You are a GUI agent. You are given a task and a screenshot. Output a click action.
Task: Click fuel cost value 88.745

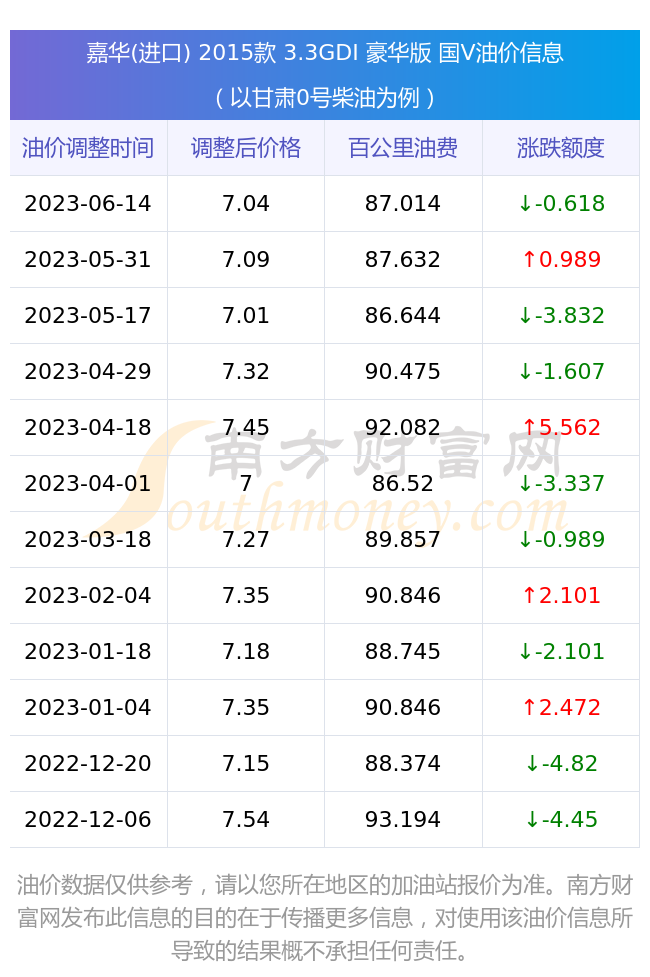pos(403,652)
